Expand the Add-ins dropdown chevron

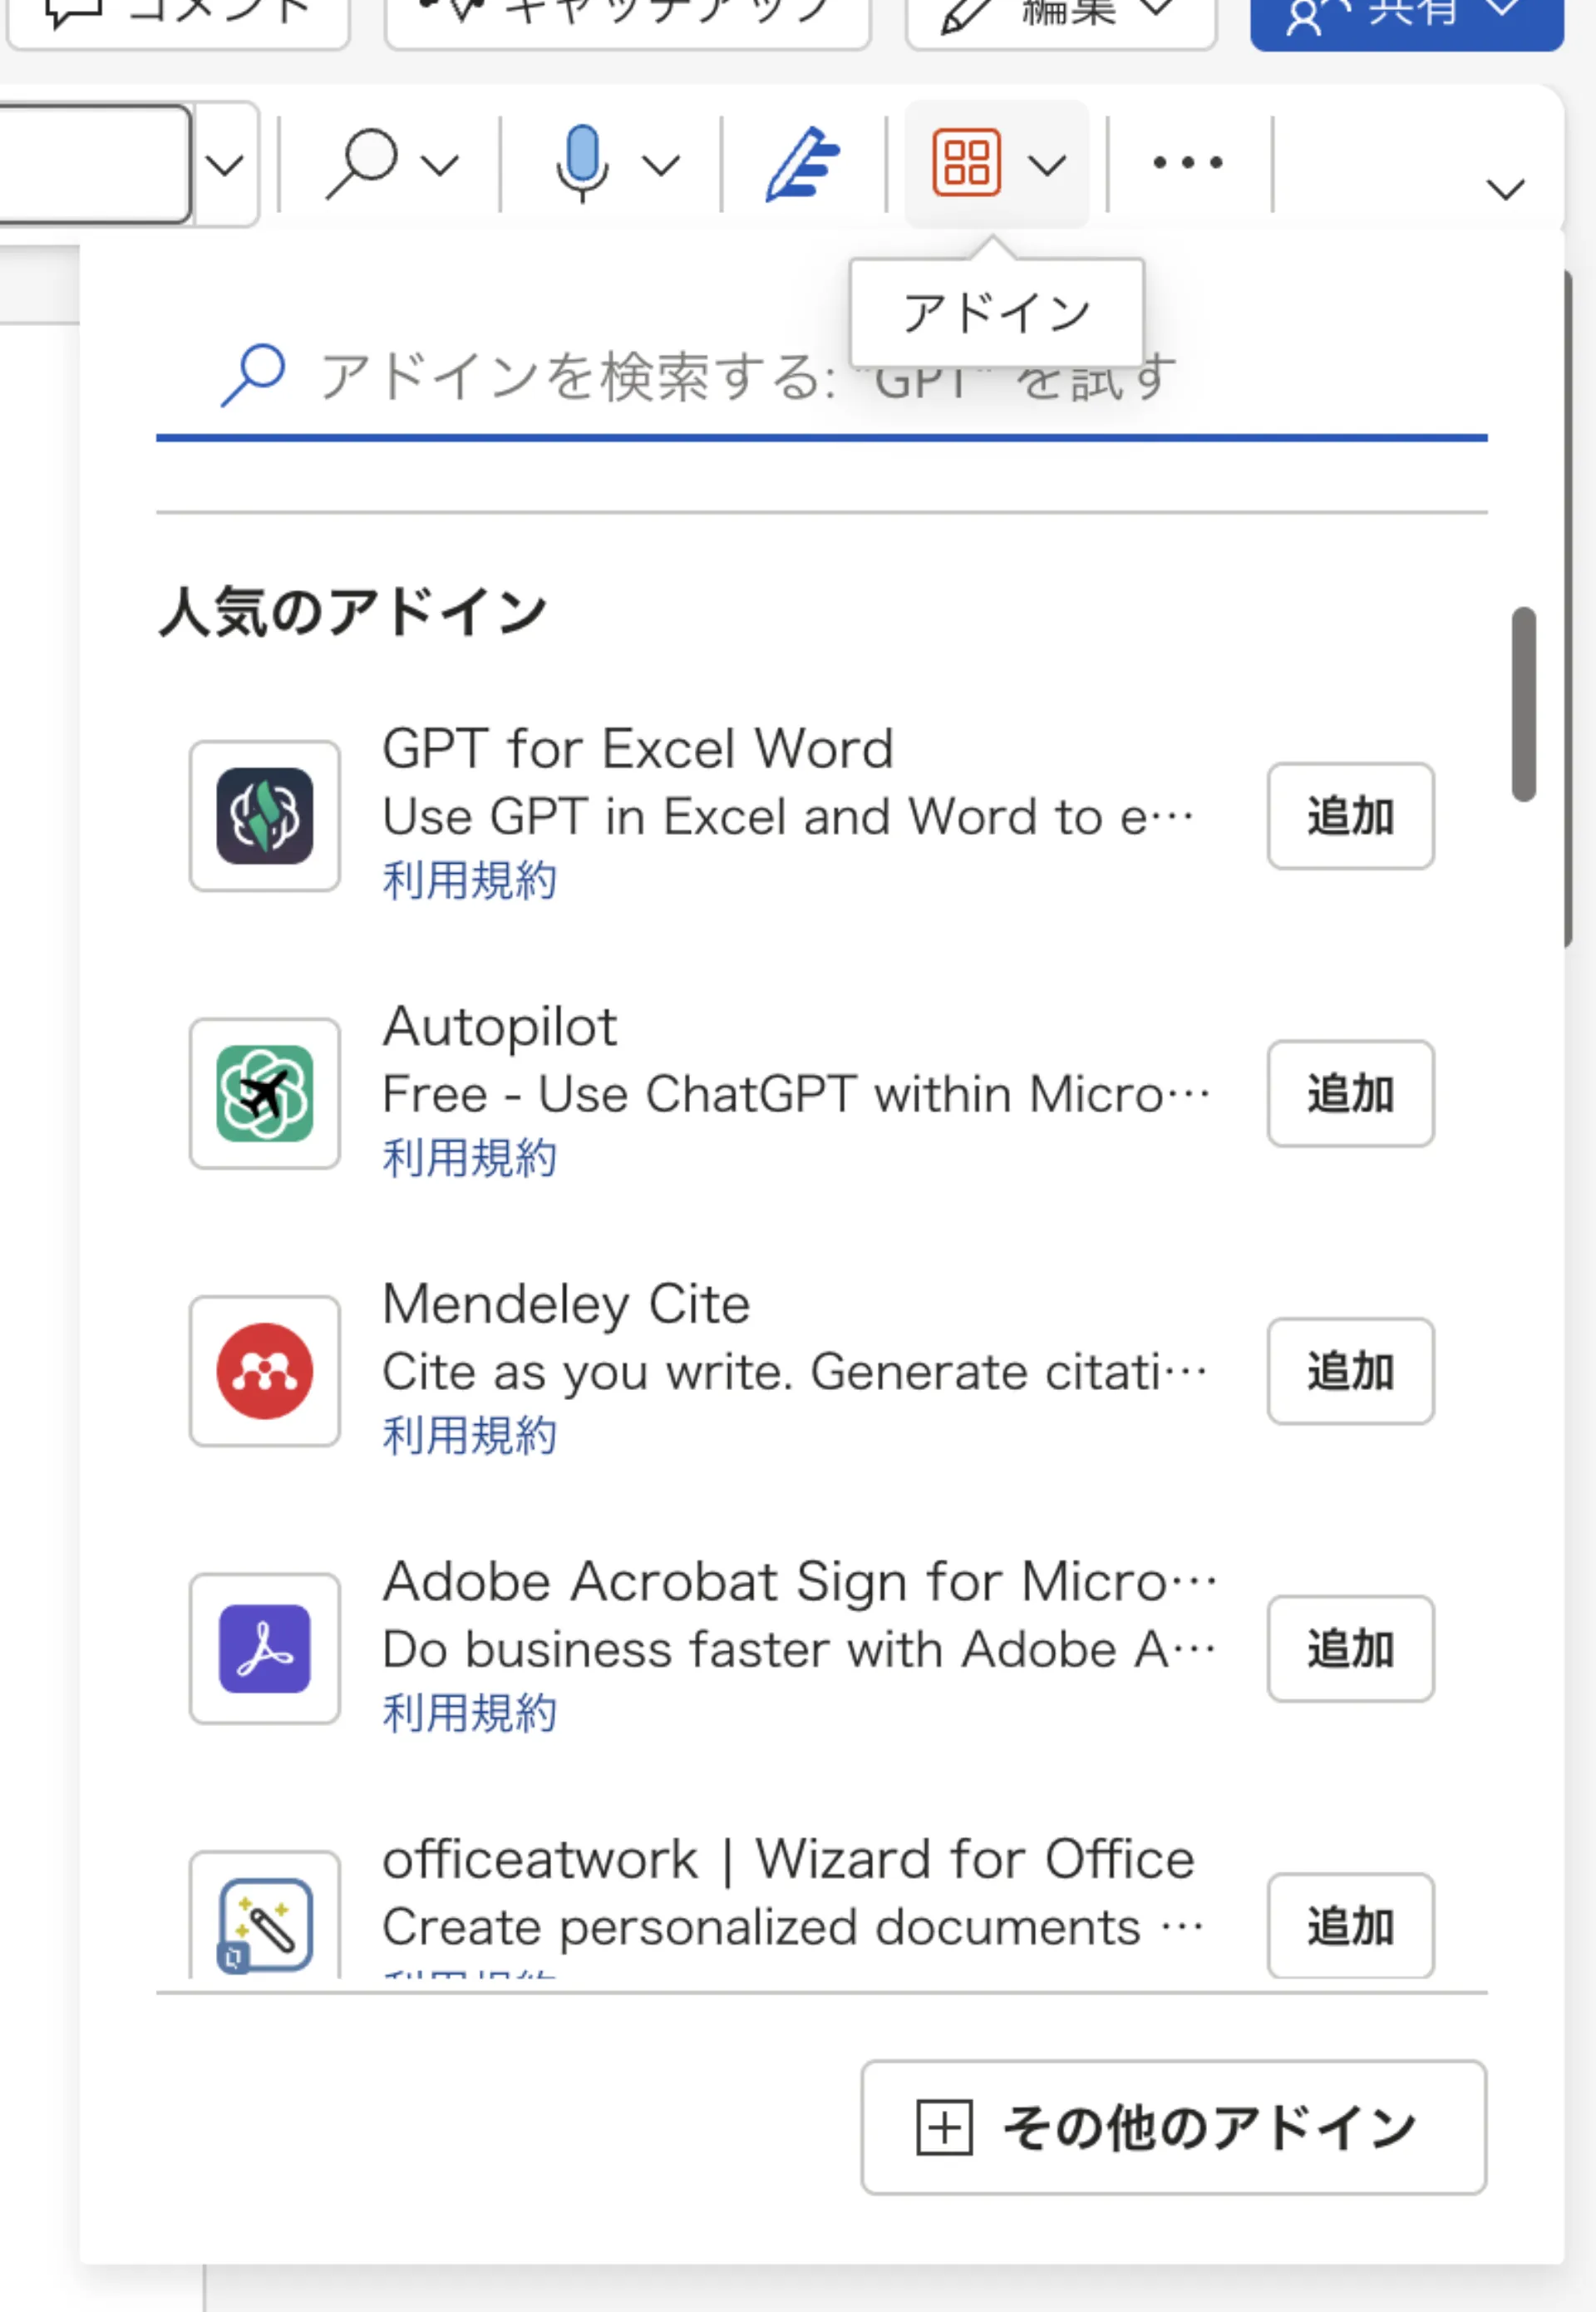1047,165
